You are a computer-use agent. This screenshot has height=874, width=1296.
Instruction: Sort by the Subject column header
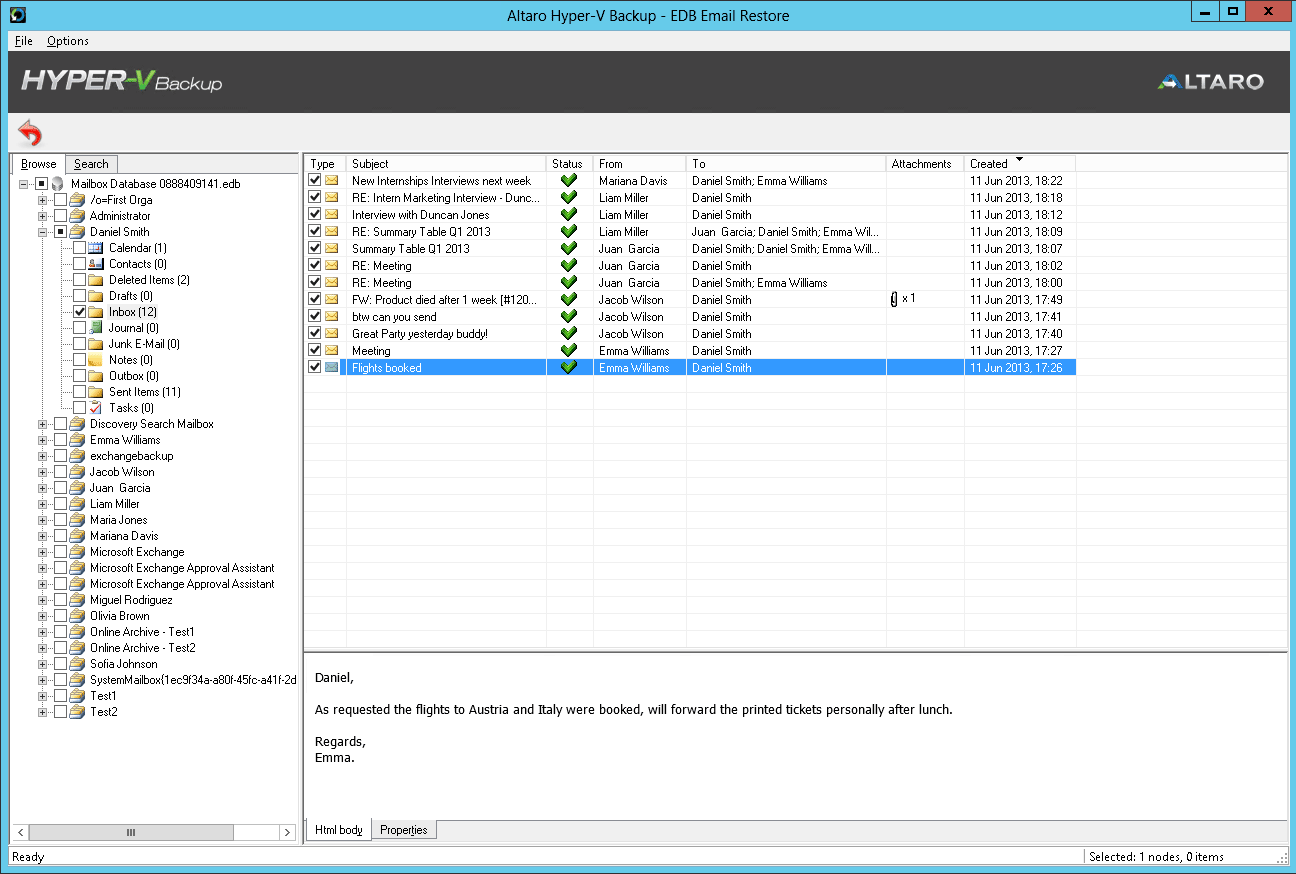pyautogui.click(x=446, y=163)
